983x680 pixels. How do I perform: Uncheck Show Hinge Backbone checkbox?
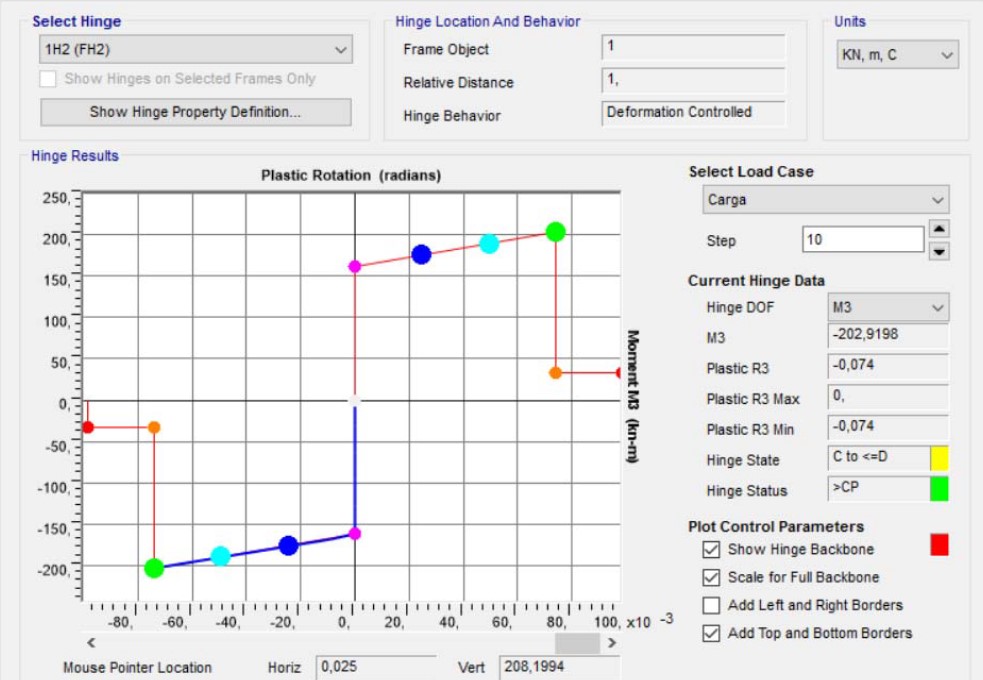pyautogui.click(x=711, y=549)
